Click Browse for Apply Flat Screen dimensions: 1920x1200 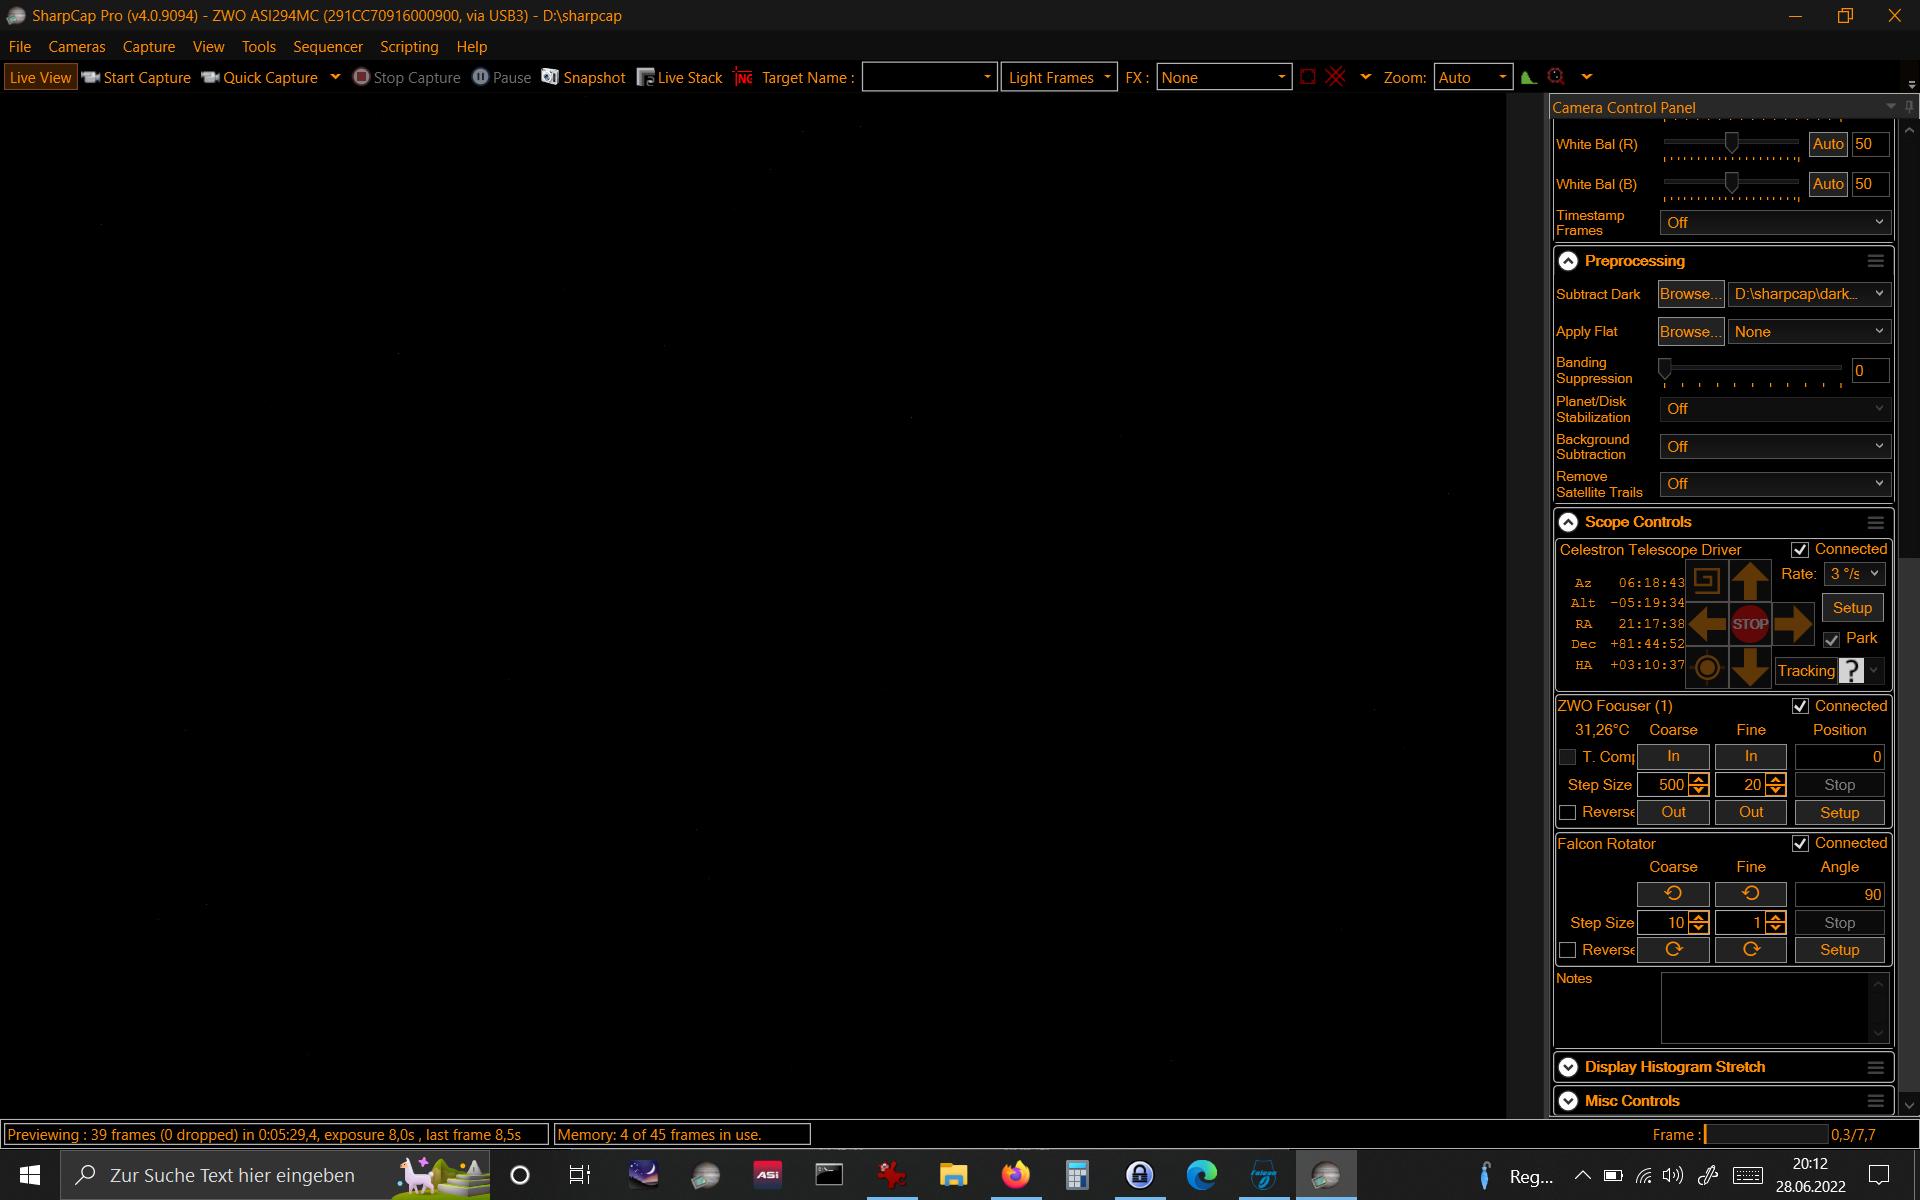(1691, 331)
